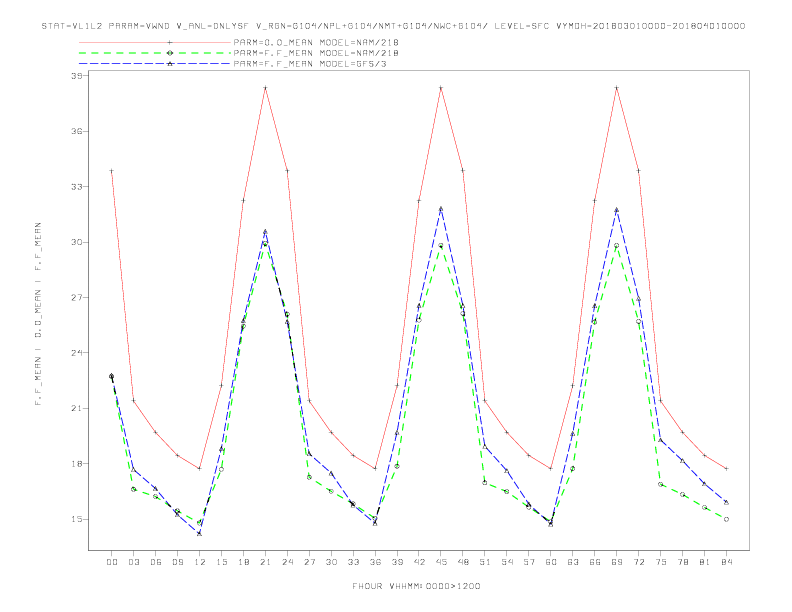Click x-axis tick label 06

156,562
